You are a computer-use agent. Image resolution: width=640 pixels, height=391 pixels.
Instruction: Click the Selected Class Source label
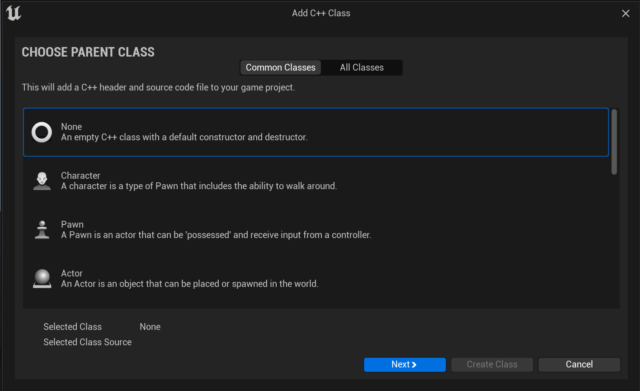tap(87, 342)
